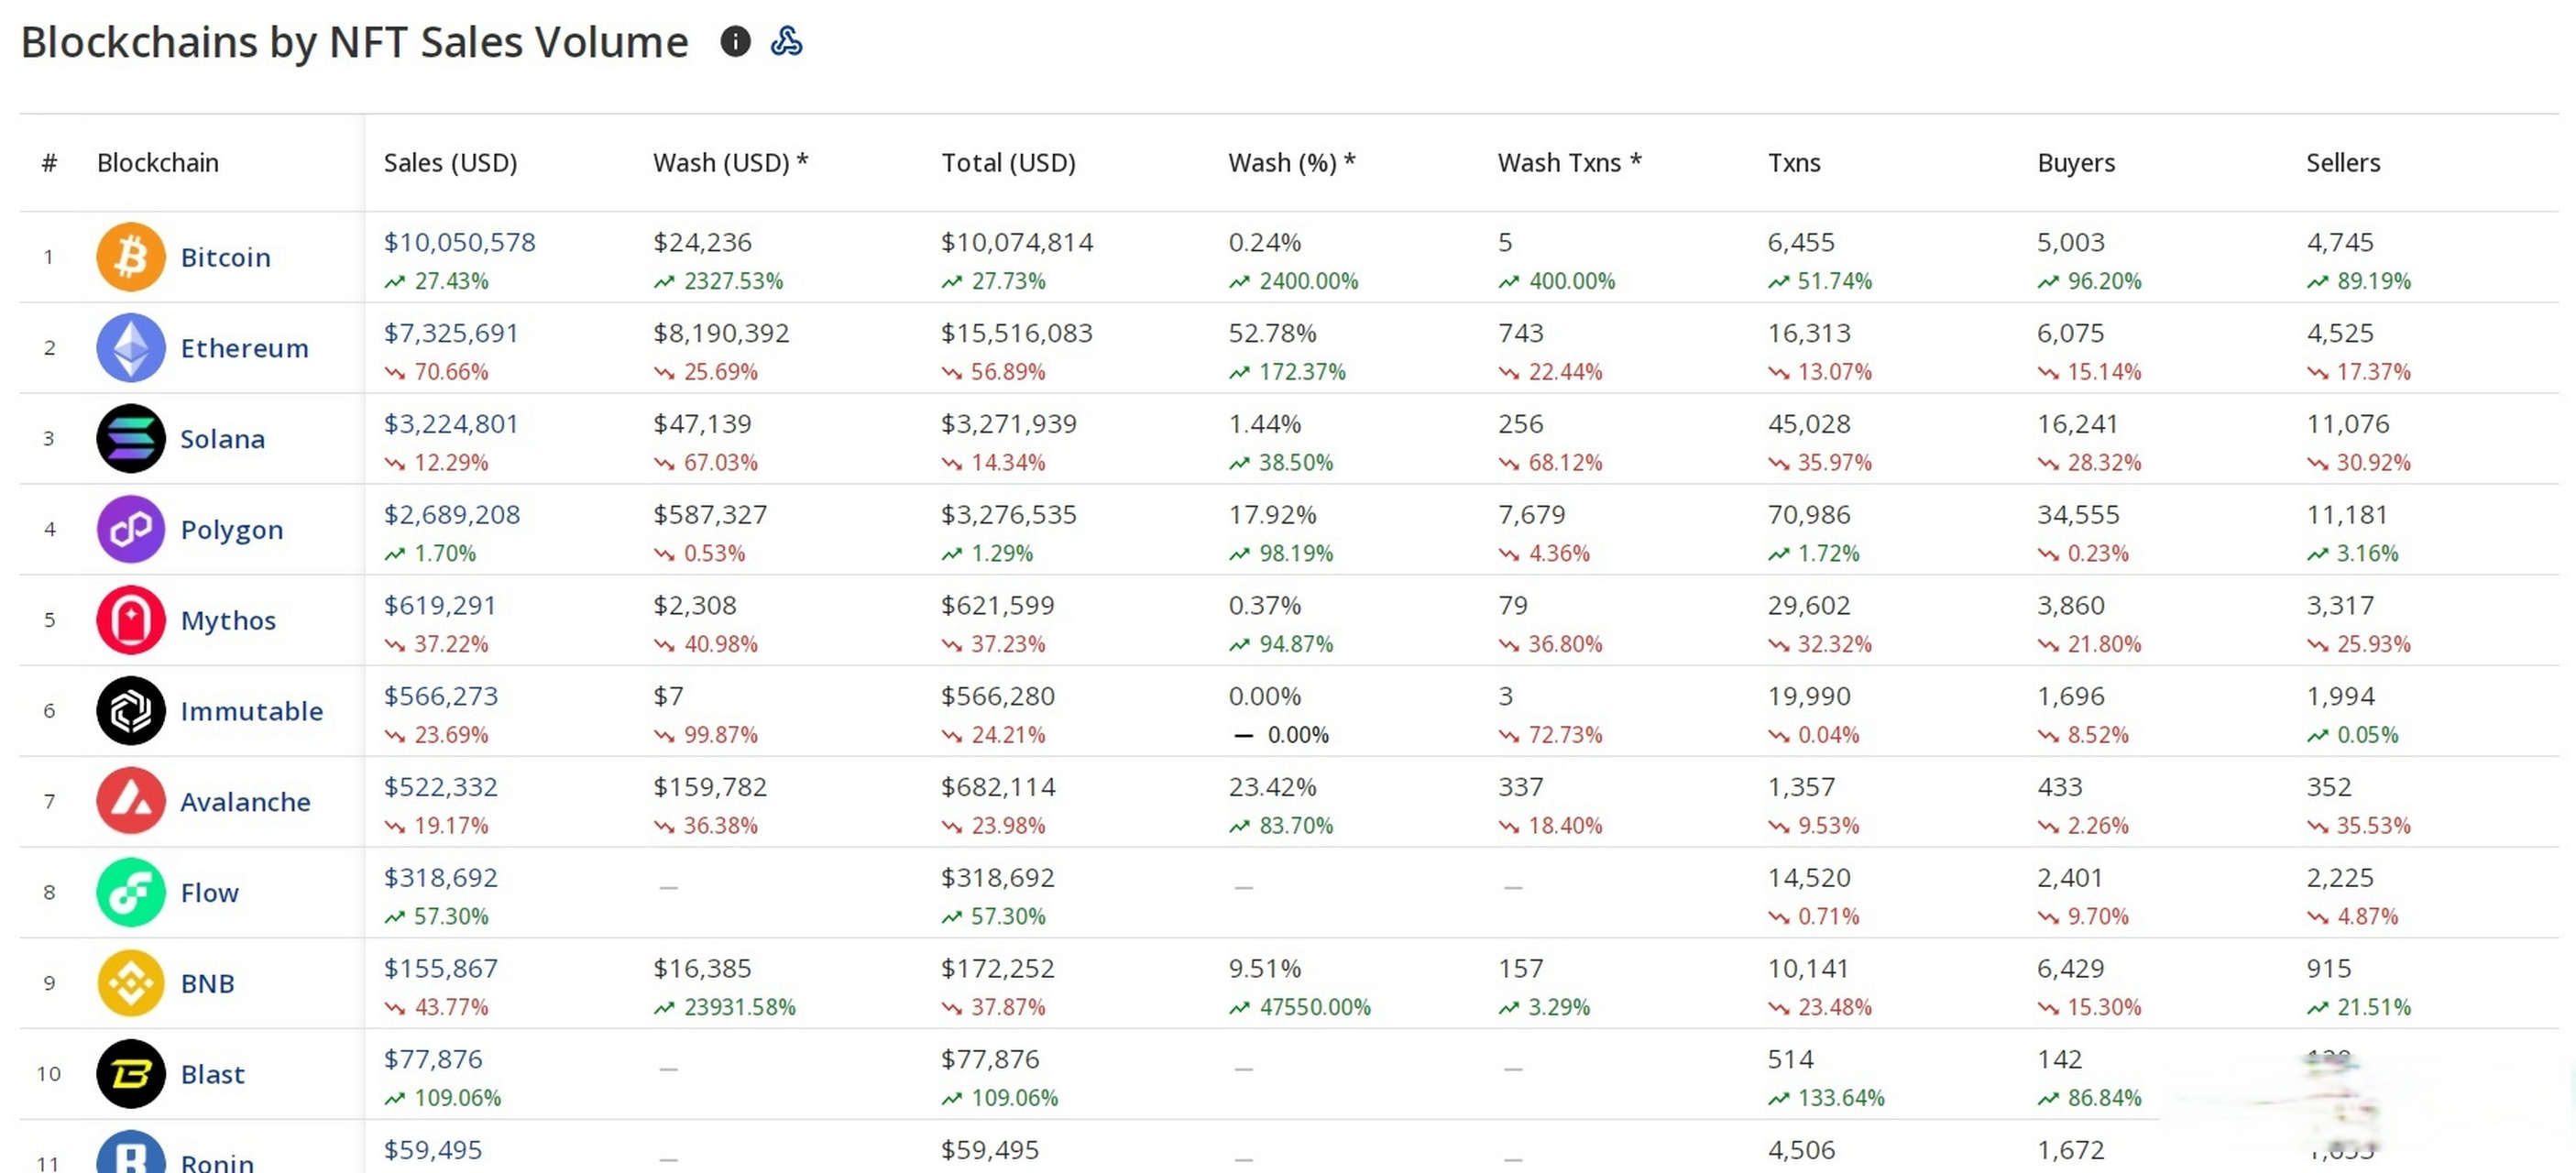Select Polygon sellers count 11,181
The height and width of the screenshot is (1173, 2576).
2347,515
